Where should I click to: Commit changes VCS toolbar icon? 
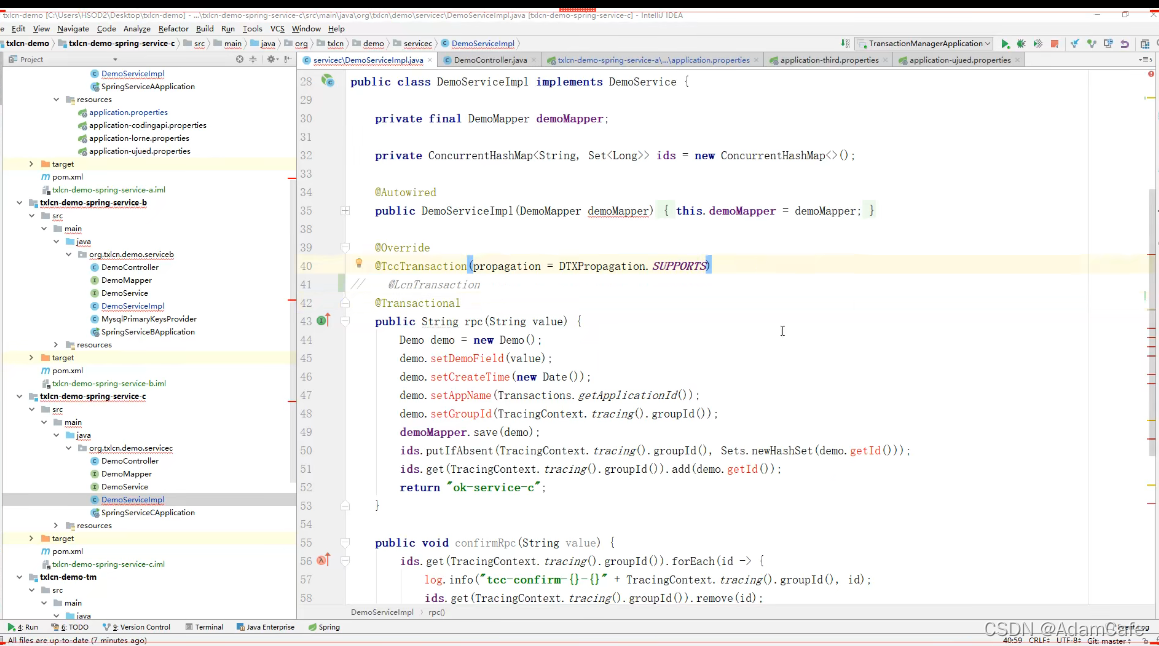pyautogui.click(x=1091, y=44)
